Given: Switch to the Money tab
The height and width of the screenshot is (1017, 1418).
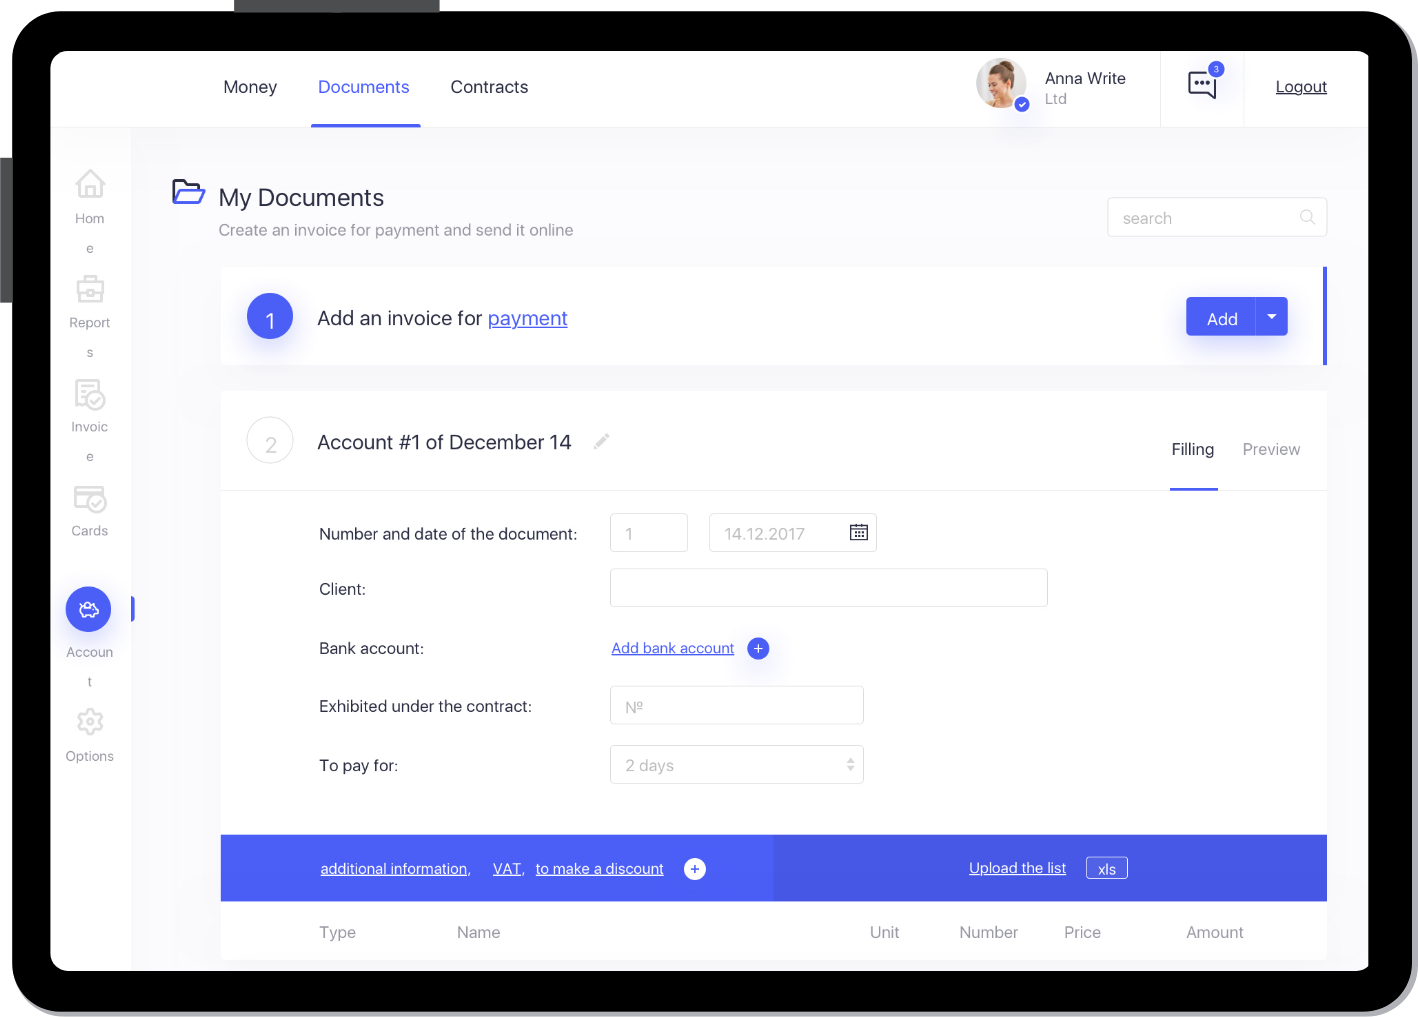Looking at the screenshot, I should [250, 87].
